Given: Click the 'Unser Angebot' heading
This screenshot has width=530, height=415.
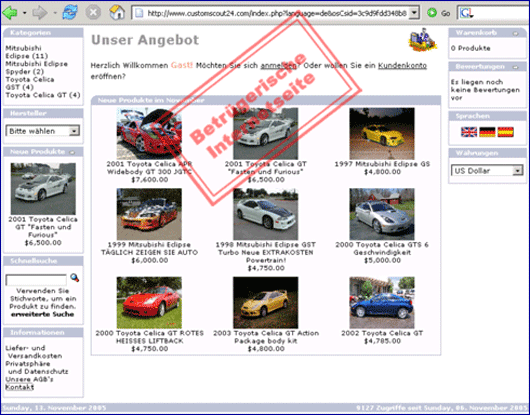Looking at the screenshot, I should click(x=145, y=40).
